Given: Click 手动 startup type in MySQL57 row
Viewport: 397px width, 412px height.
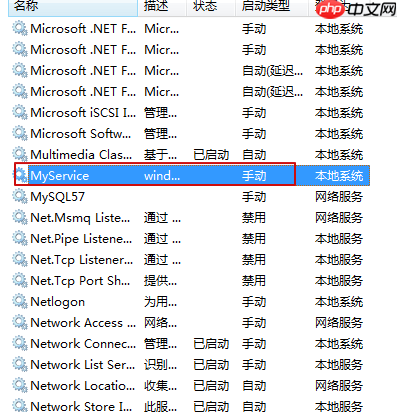Looking at the screenshot, I should coord(254,197).
